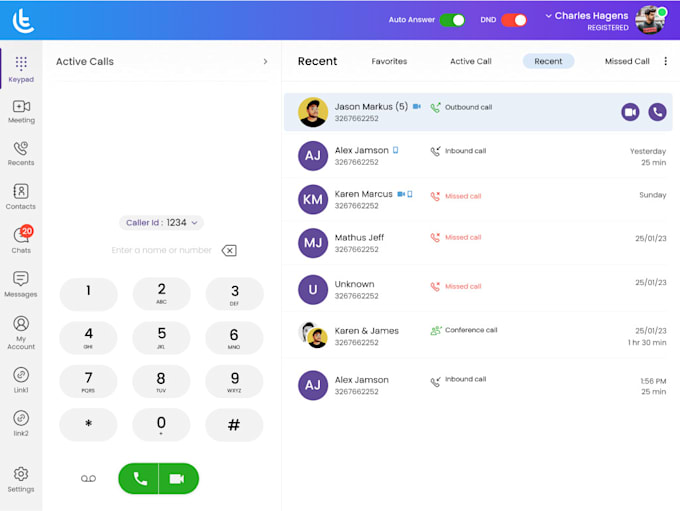The image size is (680, 511).
Task: Click the Active Calls heading
Action: tap(85, 62)
